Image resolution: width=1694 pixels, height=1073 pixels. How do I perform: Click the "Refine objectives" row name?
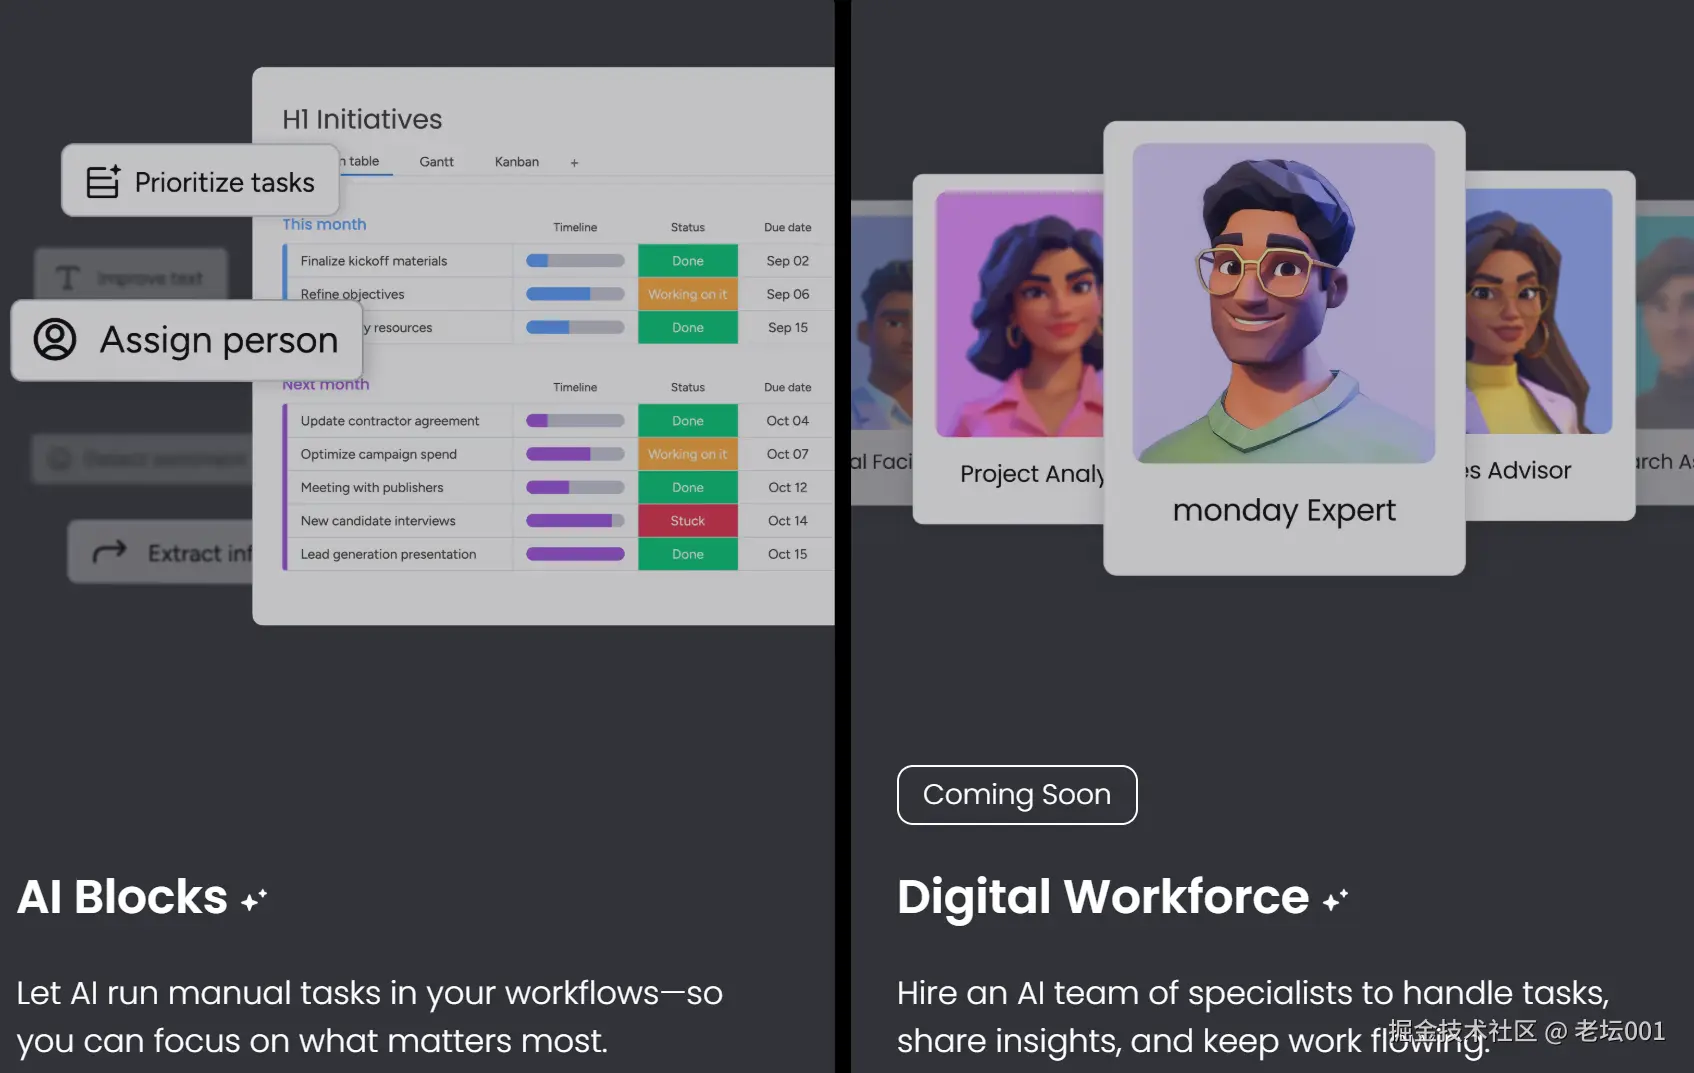353,294
